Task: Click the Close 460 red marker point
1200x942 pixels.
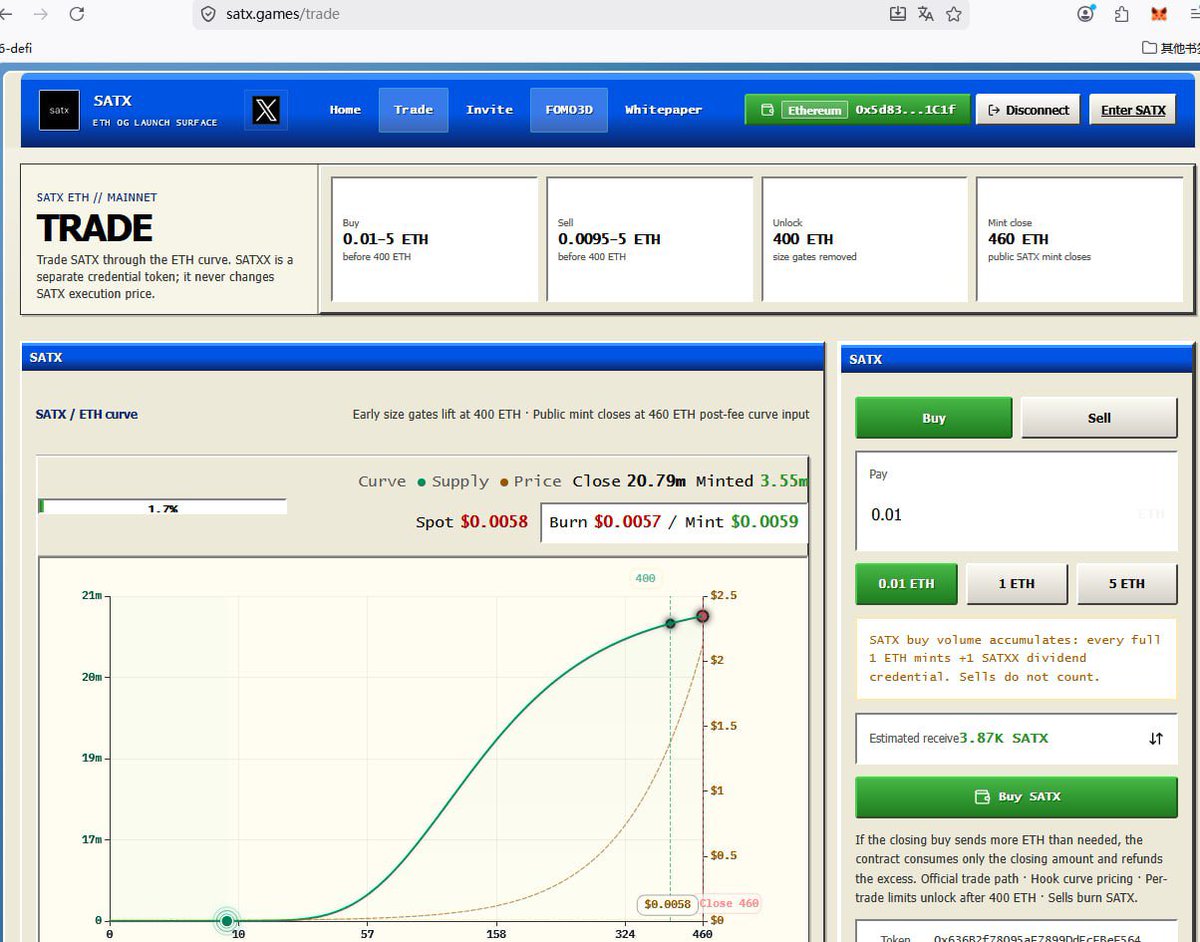Action: tap(703, 616)
